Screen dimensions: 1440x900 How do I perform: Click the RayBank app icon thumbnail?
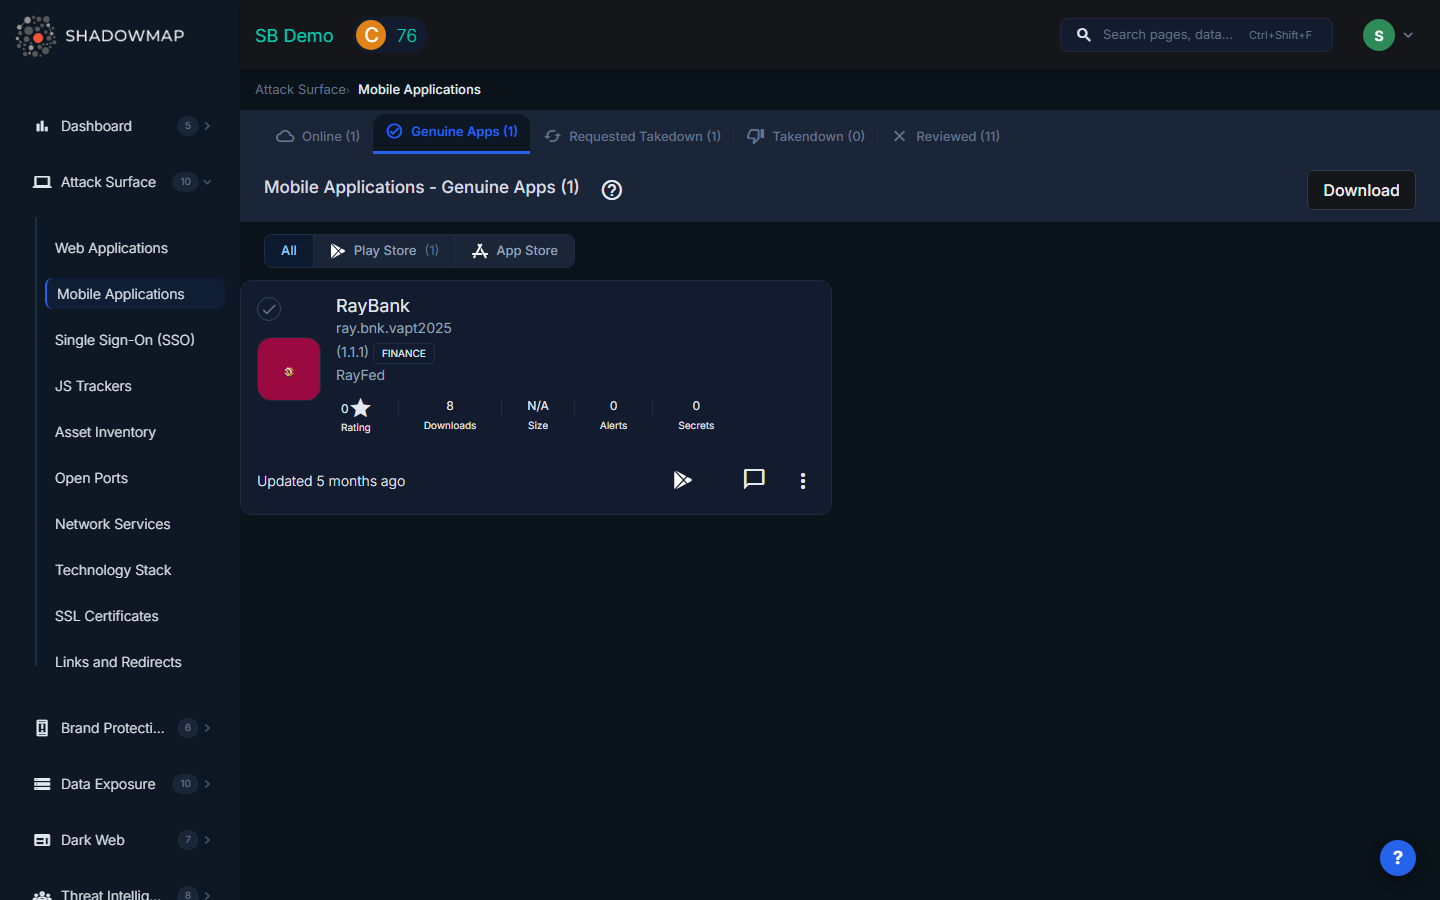[x=289, y=369]
